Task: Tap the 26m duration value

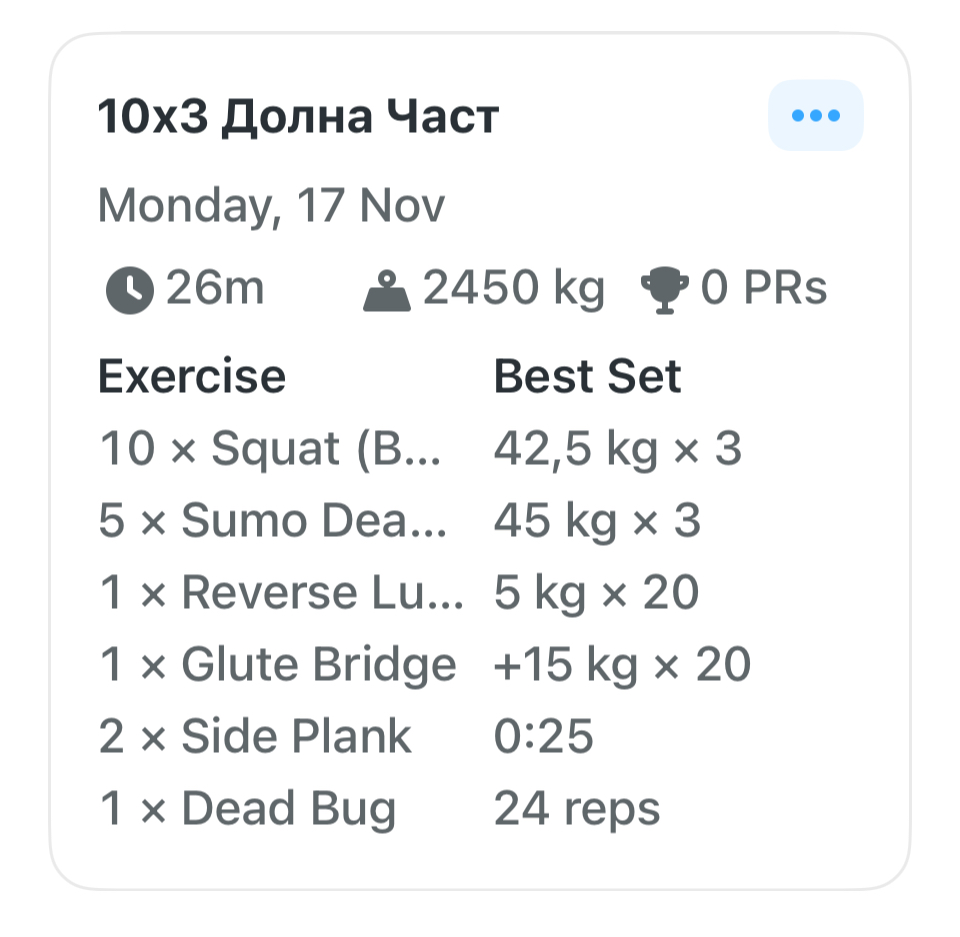Action: pyautogui.click(x=215, y=289)
